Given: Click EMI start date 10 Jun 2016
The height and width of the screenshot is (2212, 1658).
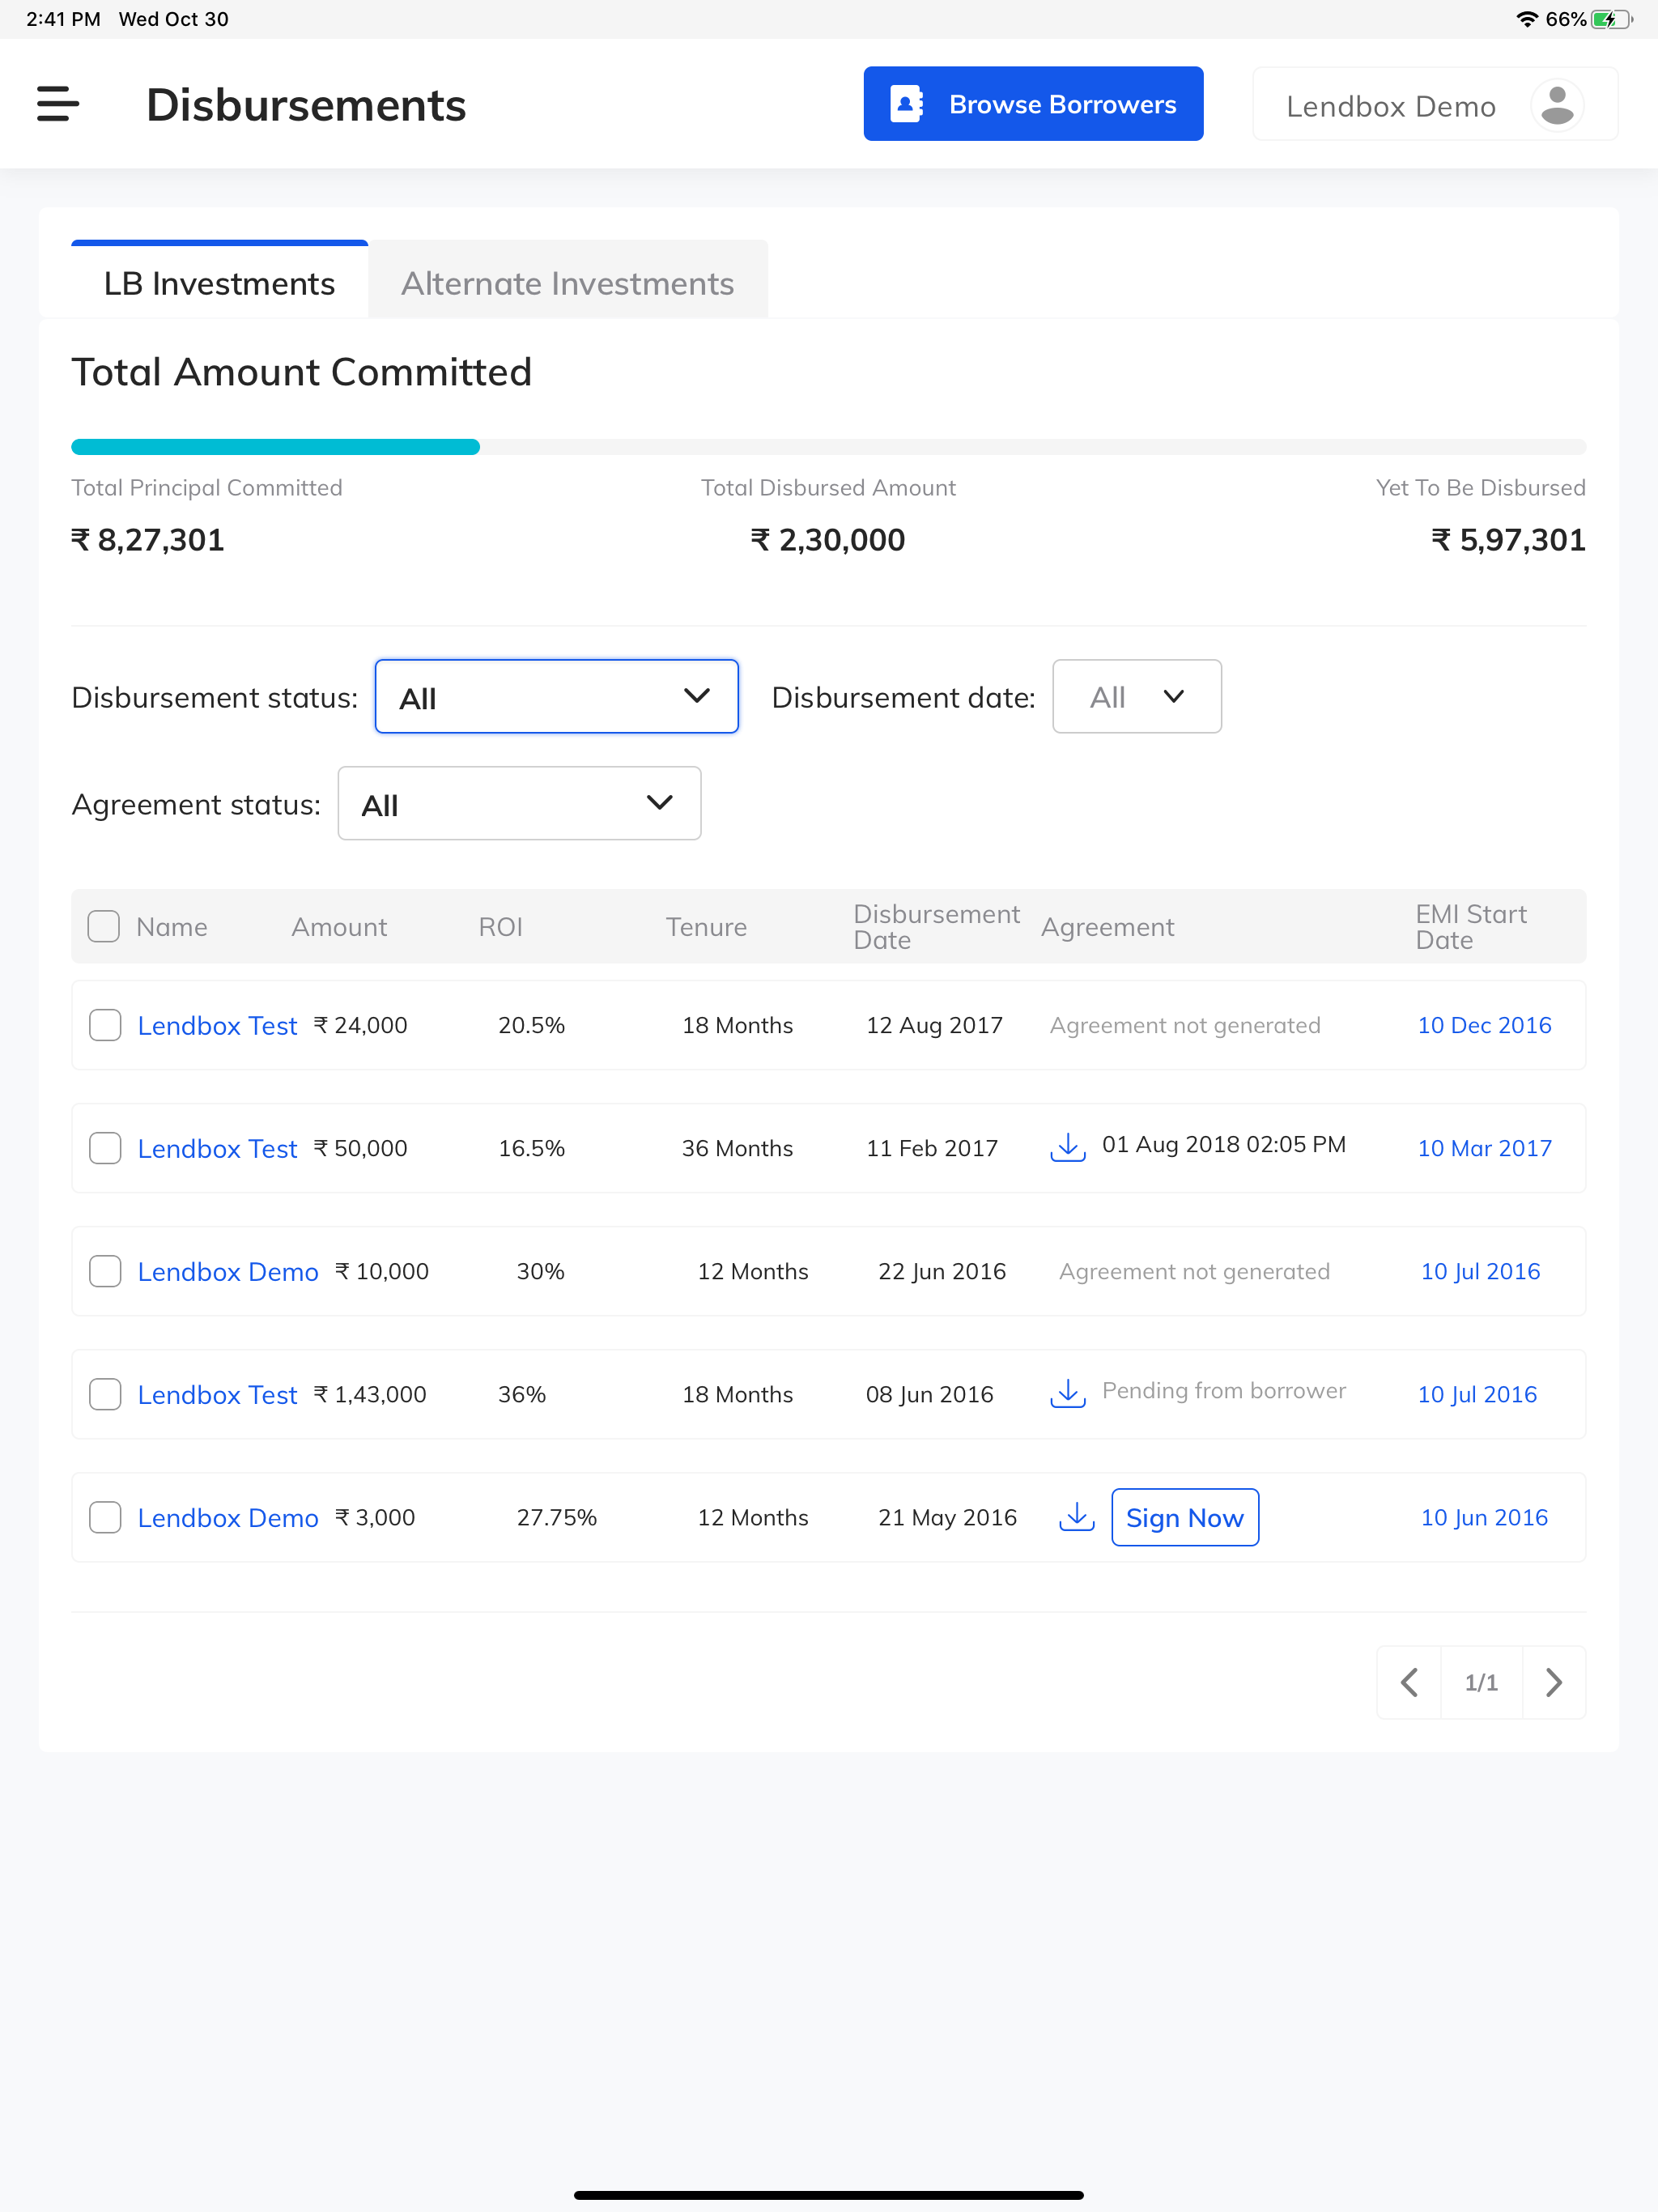Looking at the screenshot, I should (x=1484, y=1517).
